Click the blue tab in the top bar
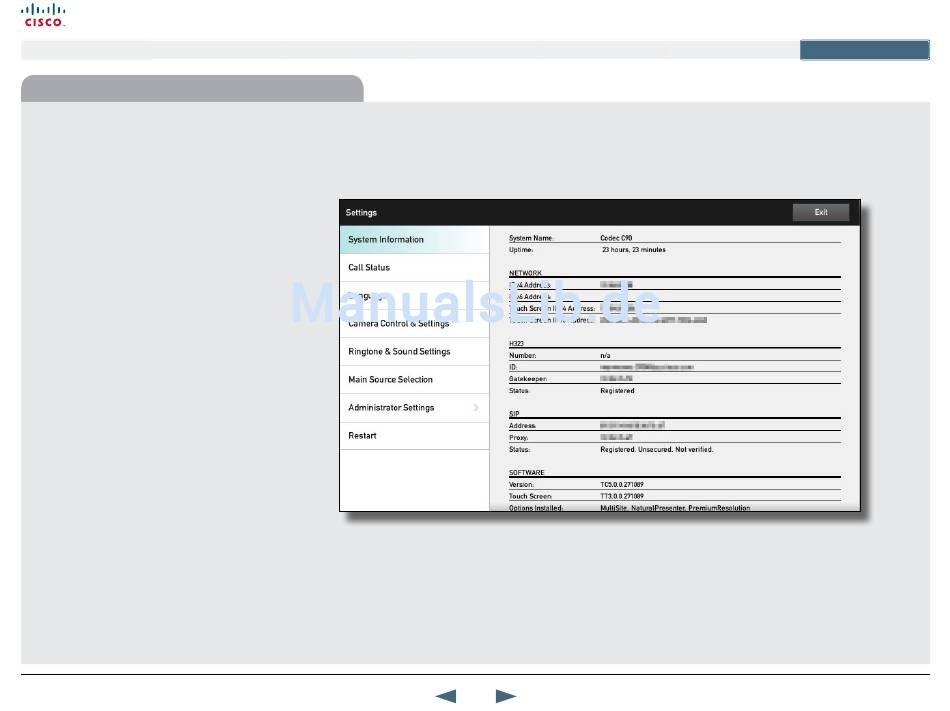Screen dimensions: 950x711 865,50
